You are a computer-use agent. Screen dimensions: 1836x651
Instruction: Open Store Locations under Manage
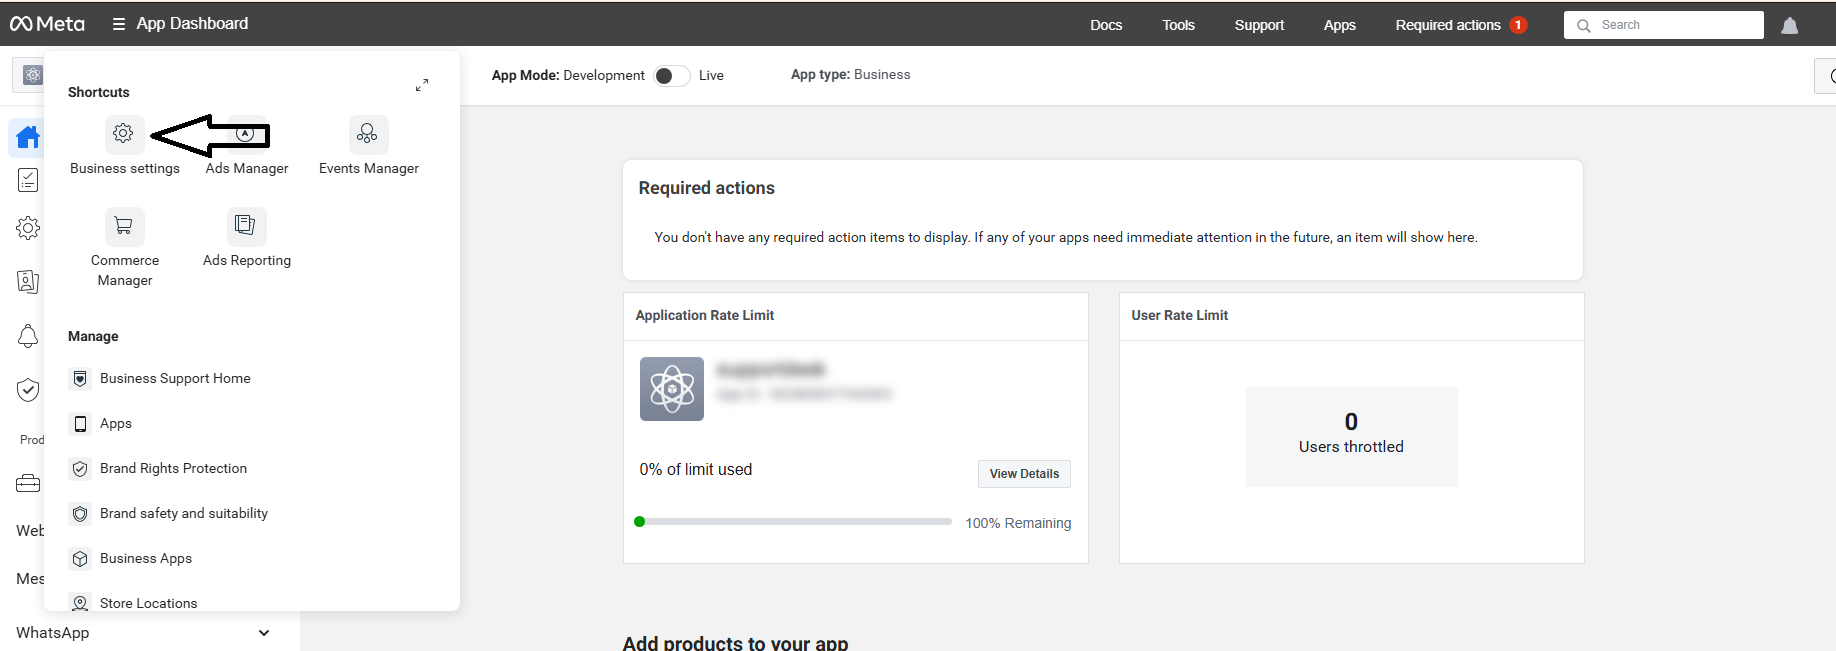coord(148,603)
